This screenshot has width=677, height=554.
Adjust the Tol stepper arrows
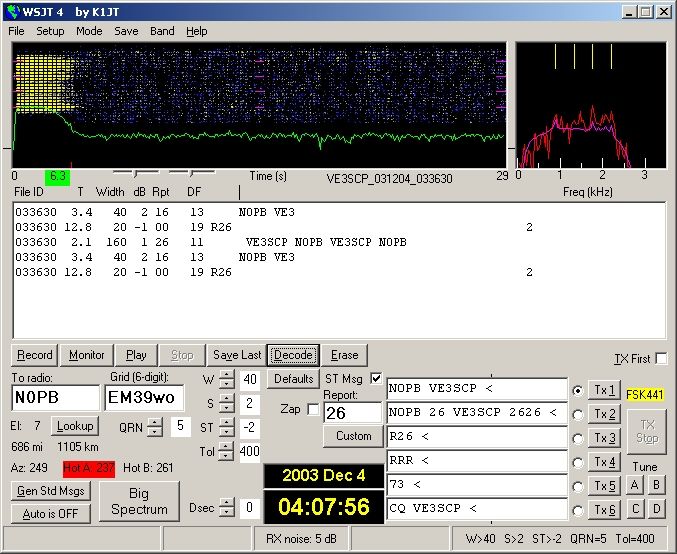pos(227,451)
